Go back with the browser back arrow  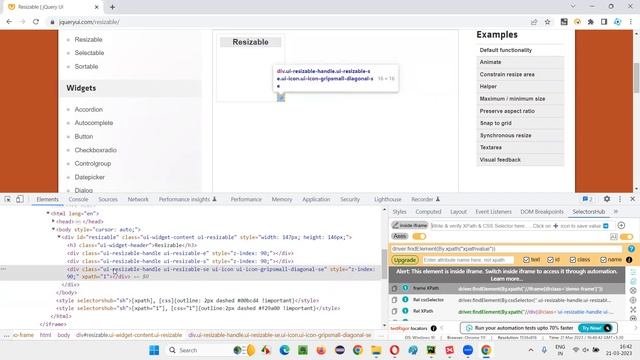(9, 22)
